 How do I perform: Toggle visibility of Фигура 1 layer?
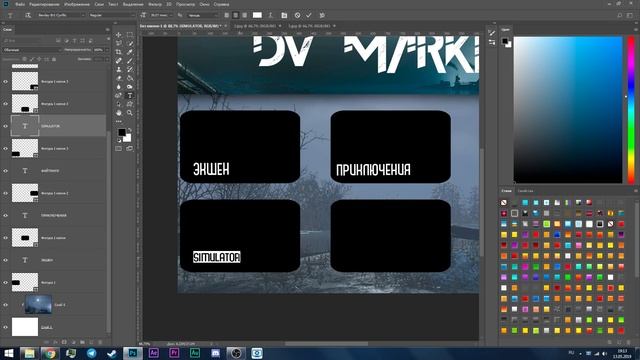pos(6,282)
